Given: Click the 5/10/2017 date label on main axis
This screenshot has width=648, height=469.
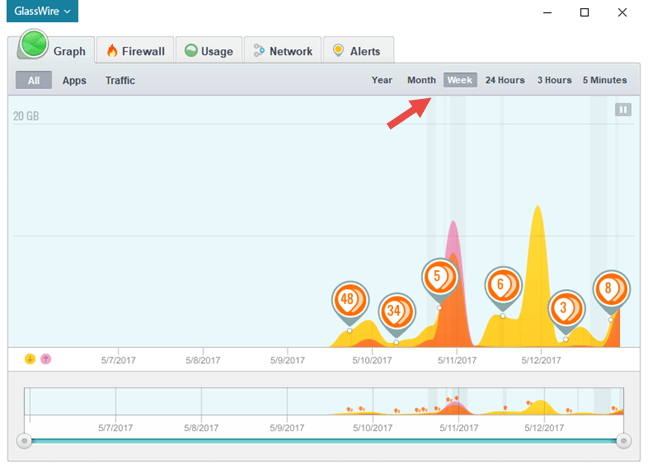Looking at the screenshot, I should [x=372, y=360].
